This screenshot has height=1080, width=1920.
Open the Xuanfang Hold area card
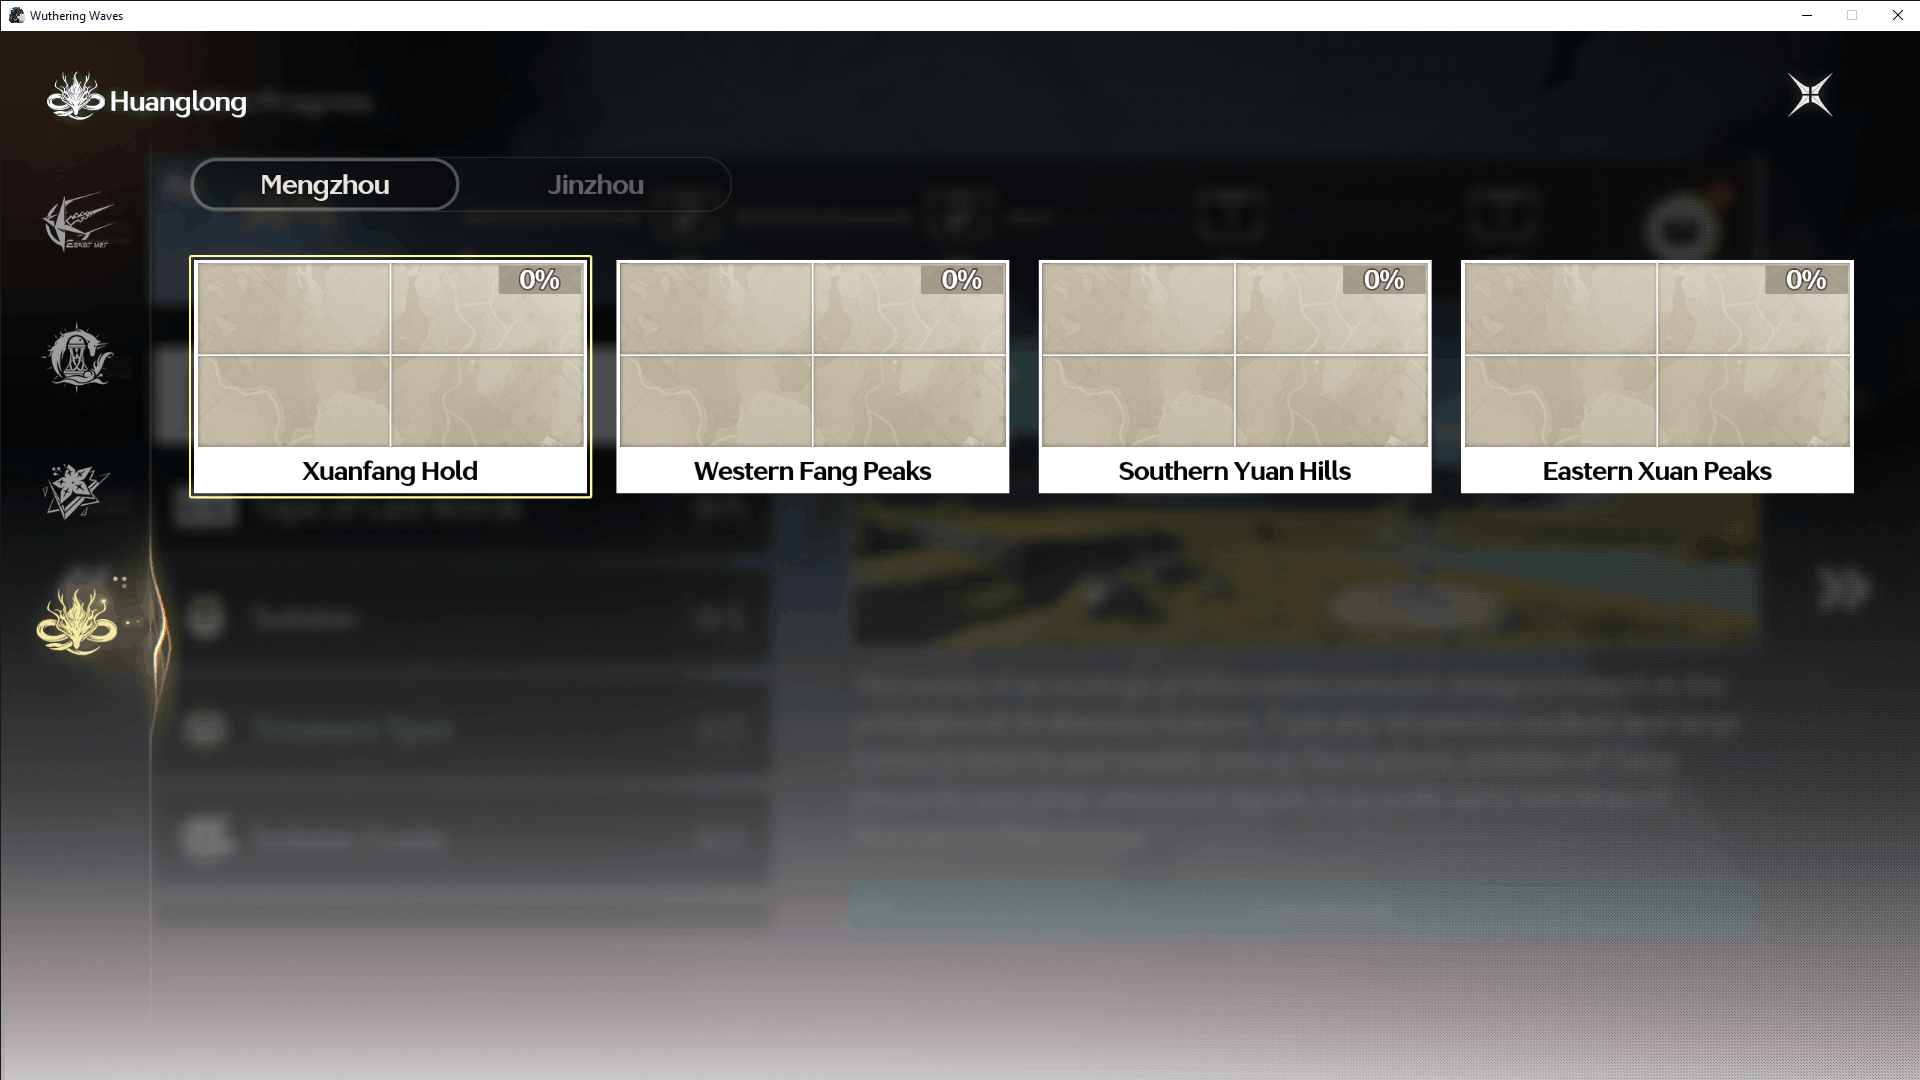click(x=390, y=377)
